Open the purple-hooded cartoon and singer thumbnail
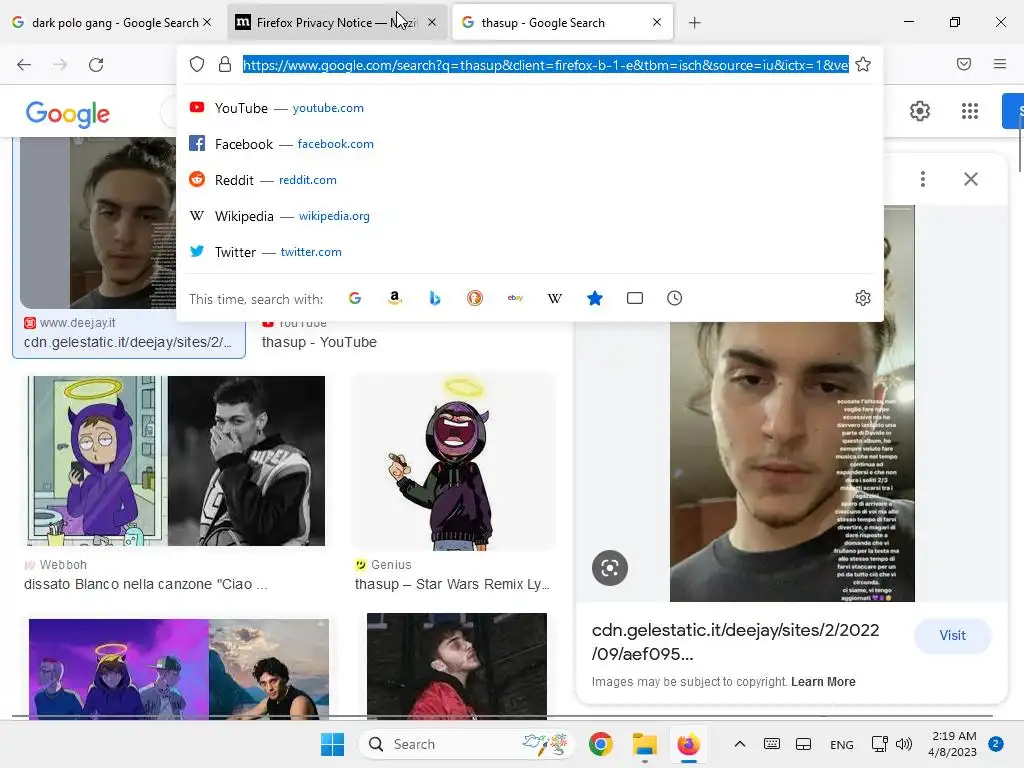Screen dimensions: 1024x768 [176, 460]
